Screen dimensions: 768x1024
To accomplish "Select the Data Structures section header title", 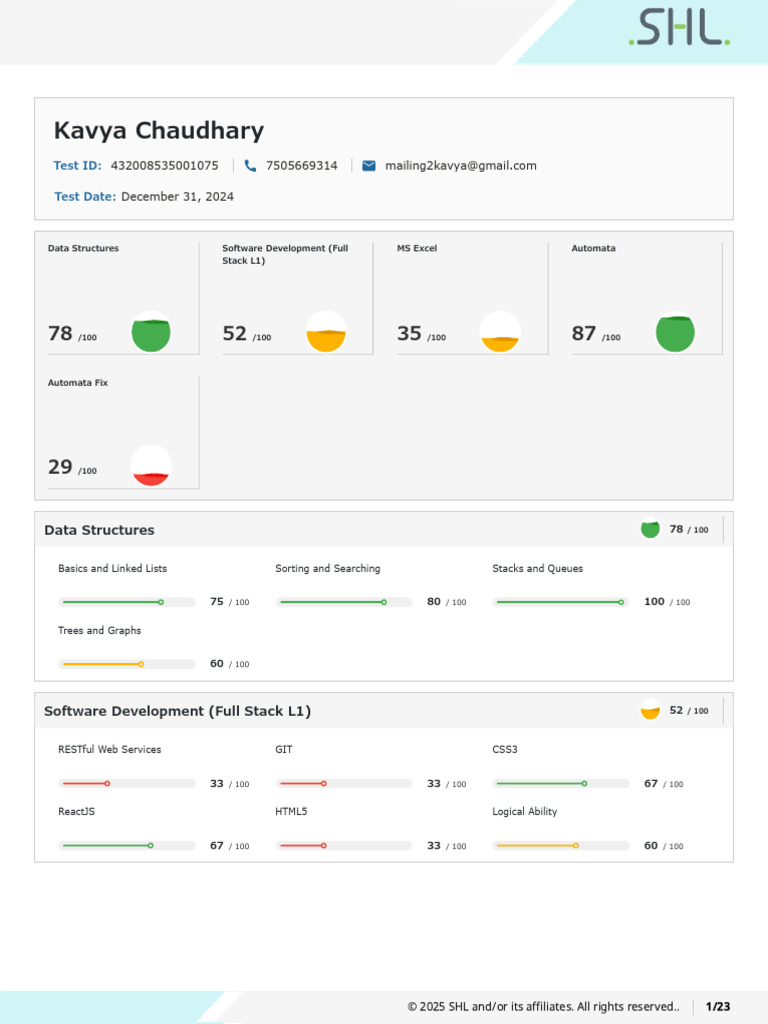I will (99, 530).
